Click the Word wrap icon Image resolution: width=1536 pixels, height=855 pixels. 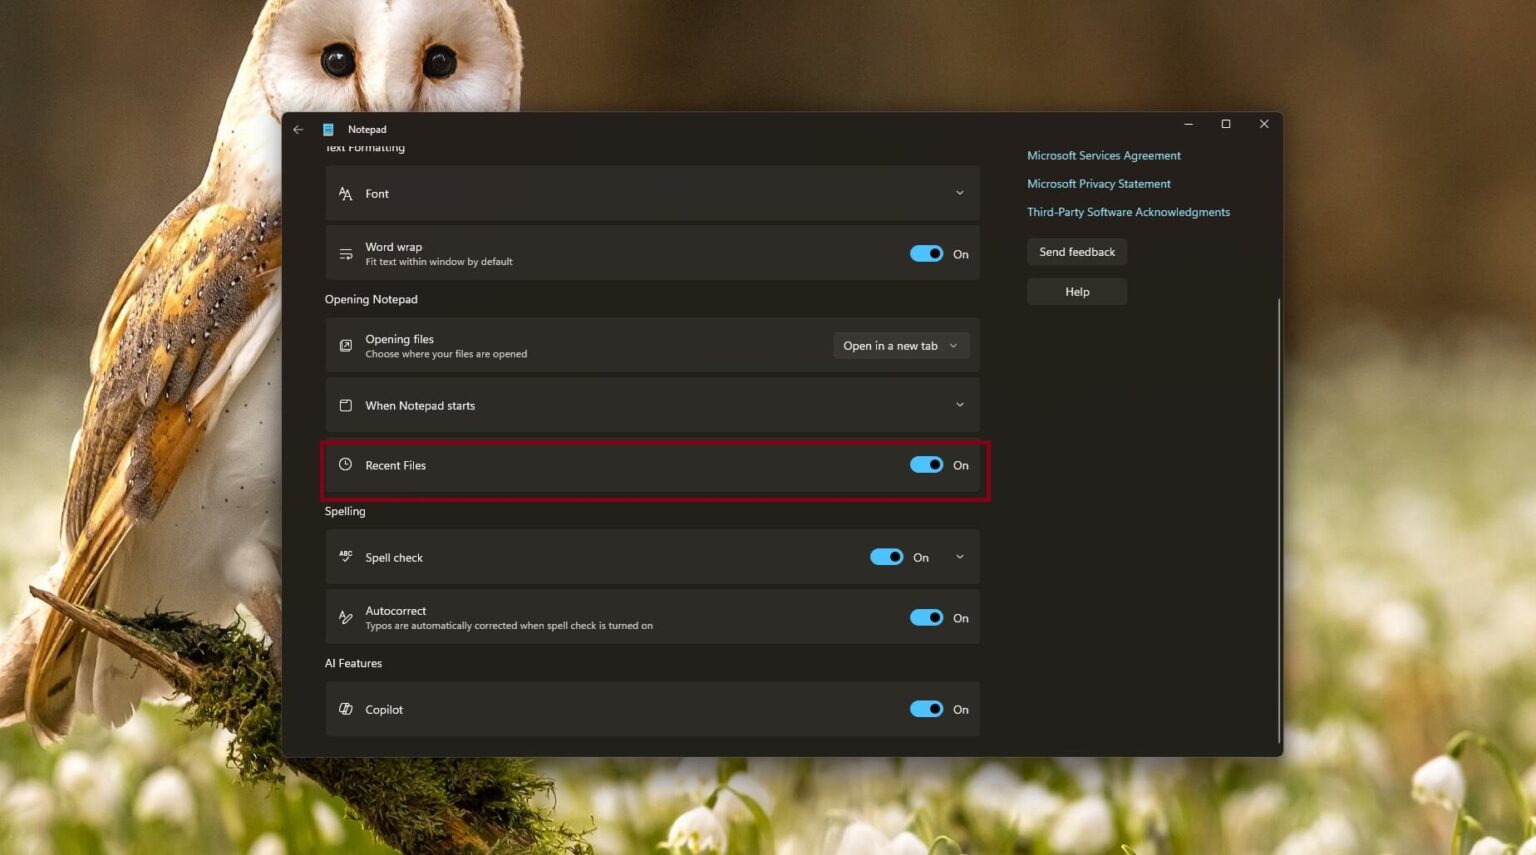click(345, 253)
